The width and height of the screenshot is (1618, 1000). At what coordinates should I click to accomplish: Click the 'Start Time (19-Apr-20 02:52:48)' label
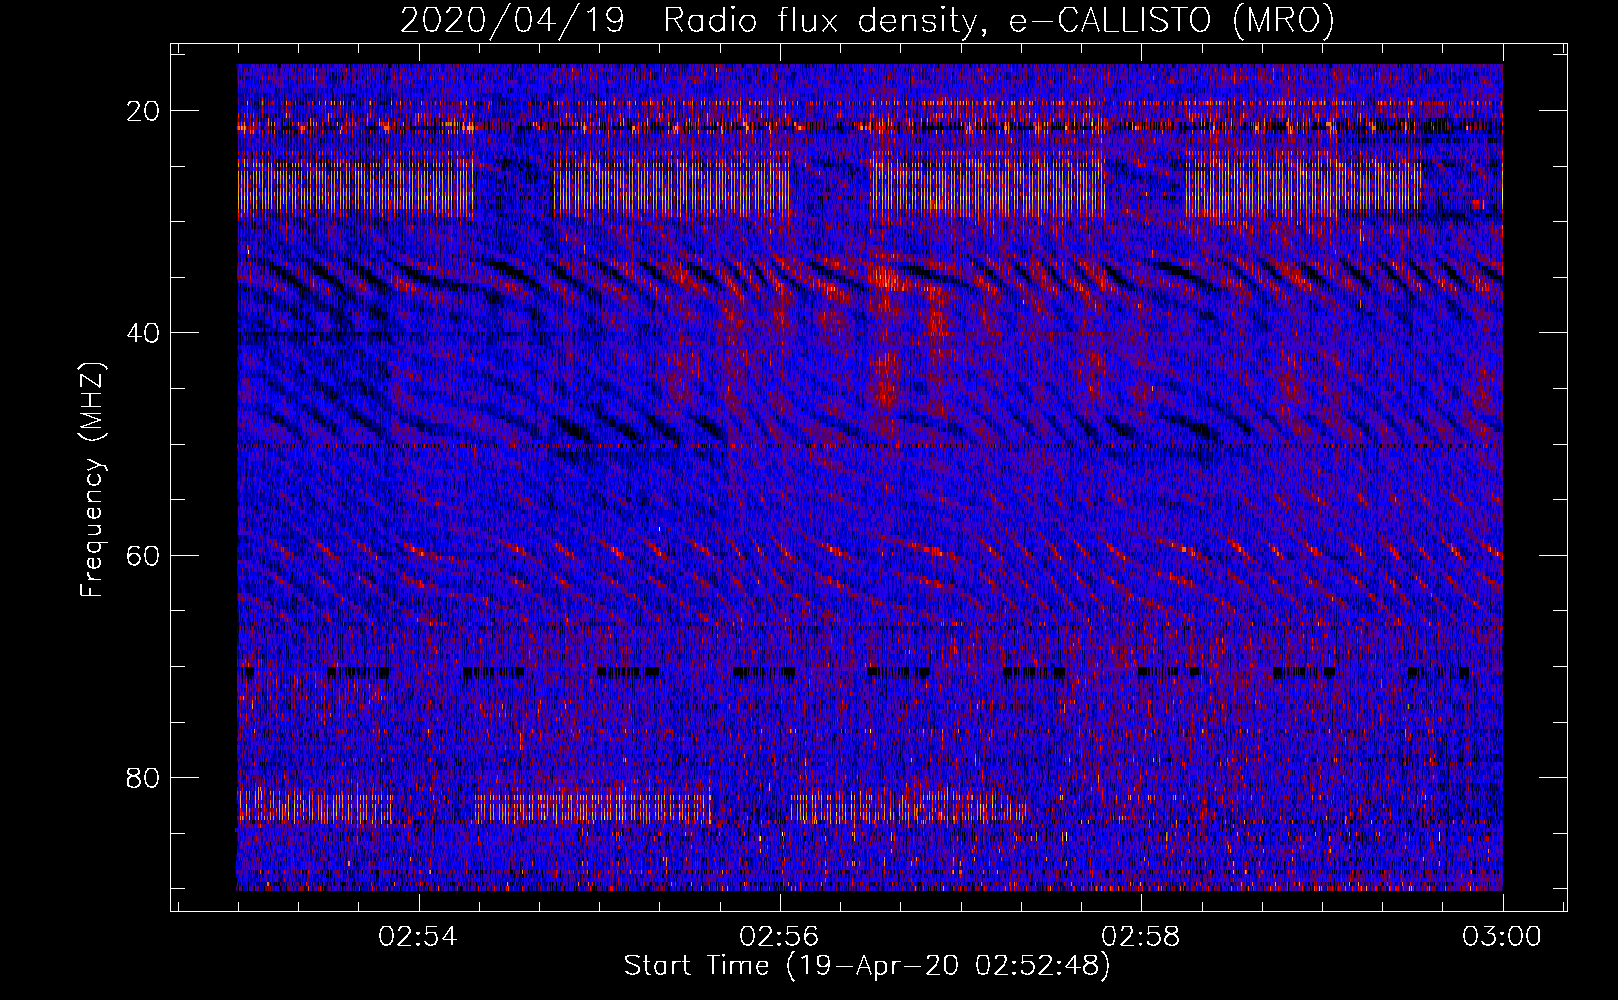coord(867,966)
